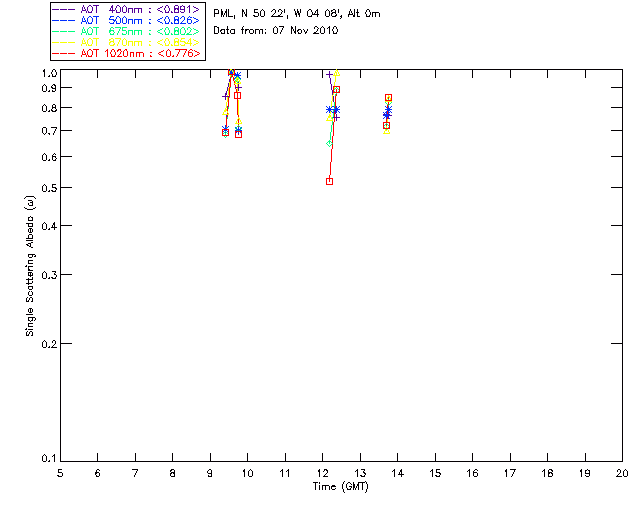Click the x-axis tick label 13
Screen dimensions: 640x512
(360, 473)
